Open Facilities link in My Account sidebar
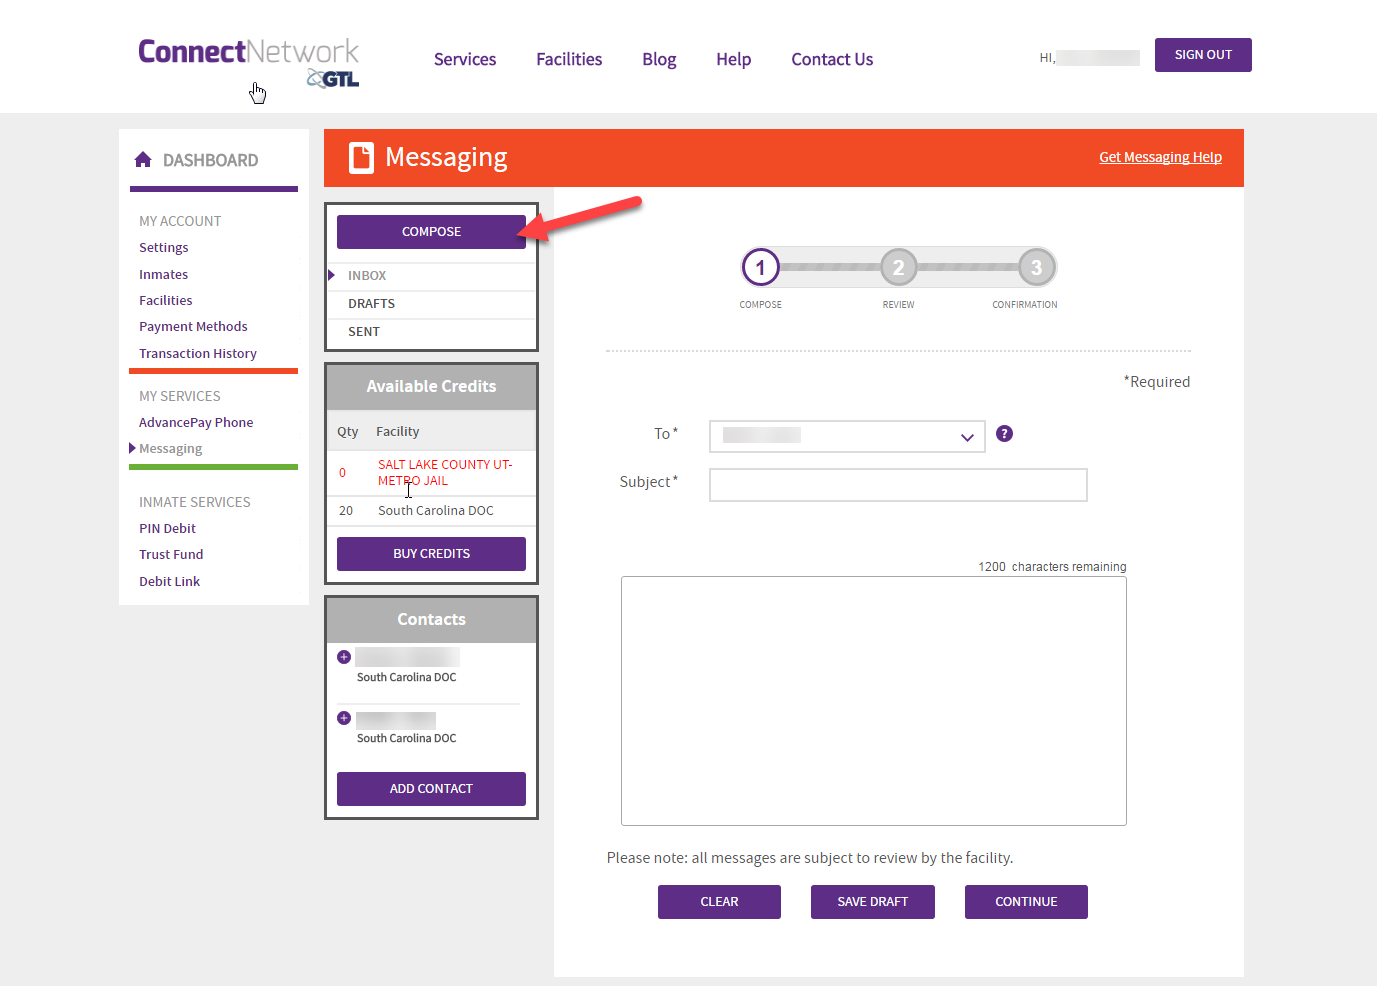Image resolution: width=1377 pixels, height=986 pixels. click(x=166, y=301)
